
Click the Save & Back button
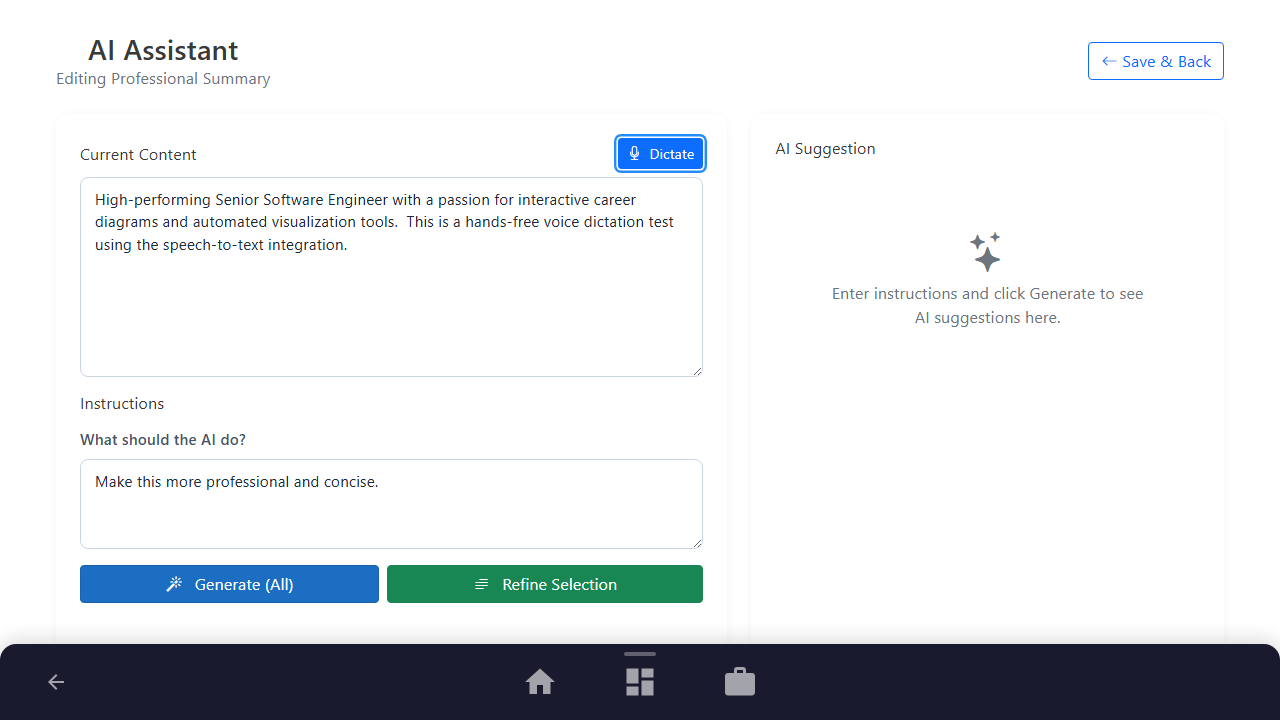point(1156,61)
